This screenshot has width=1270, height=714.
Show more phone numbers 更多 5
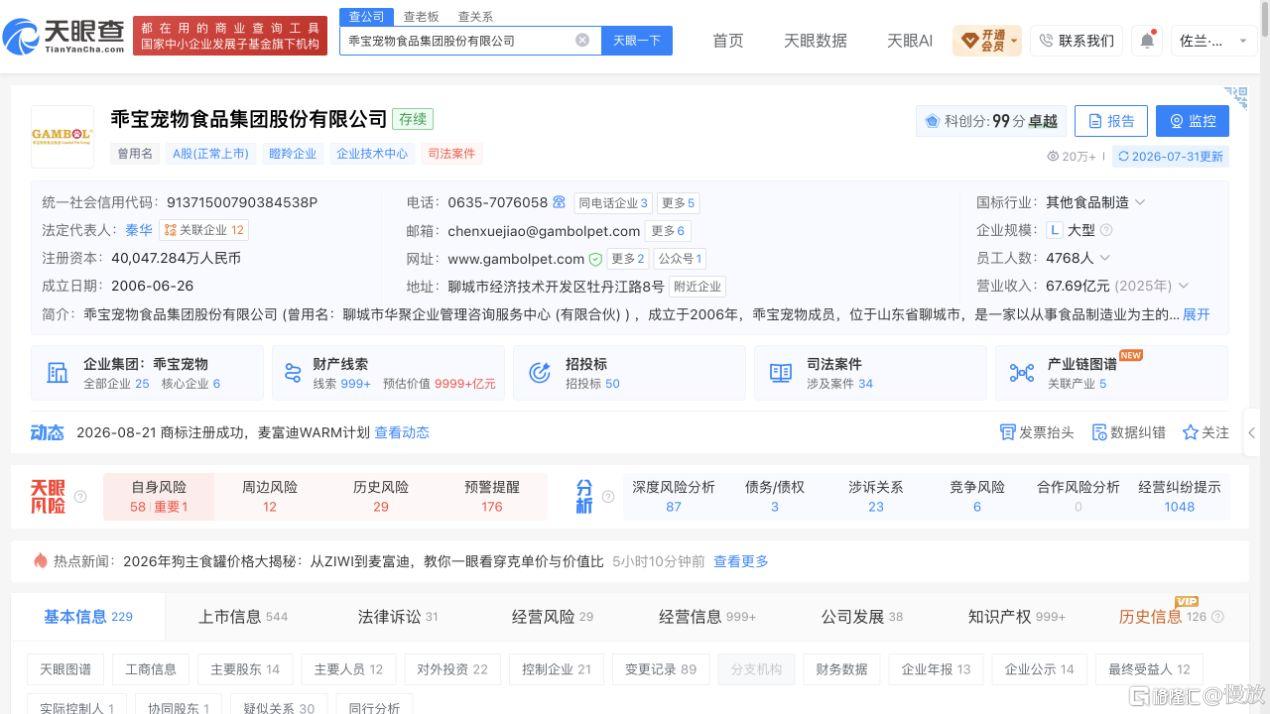(678, 203)
